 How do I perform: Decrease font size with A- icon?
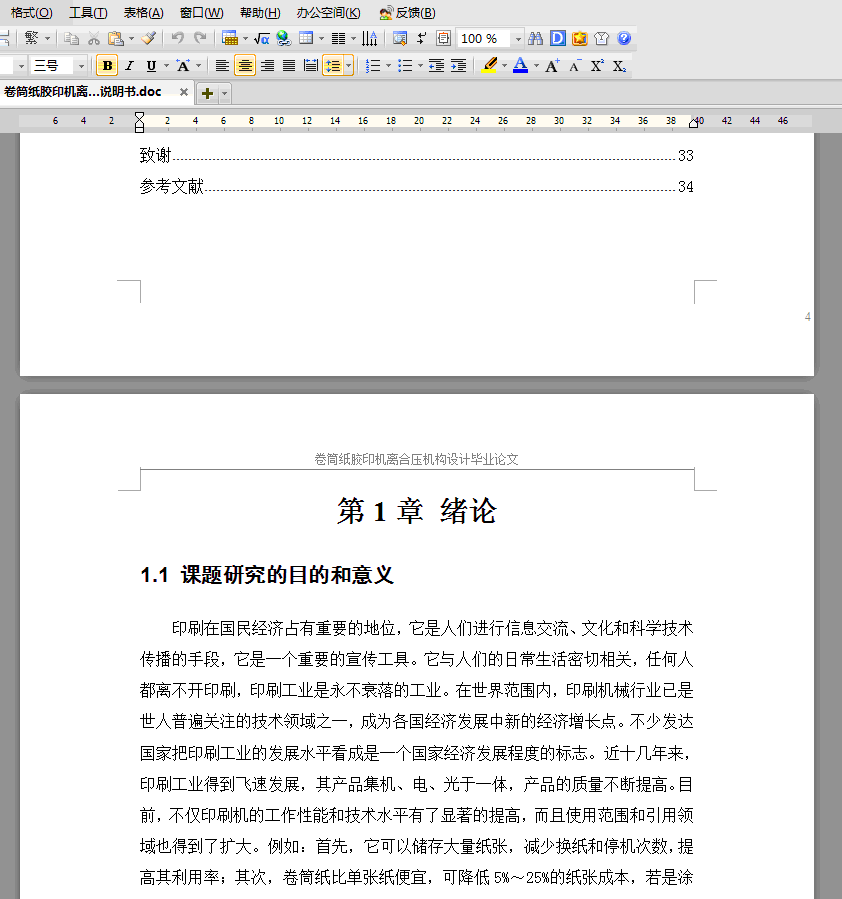click(575, 66)
